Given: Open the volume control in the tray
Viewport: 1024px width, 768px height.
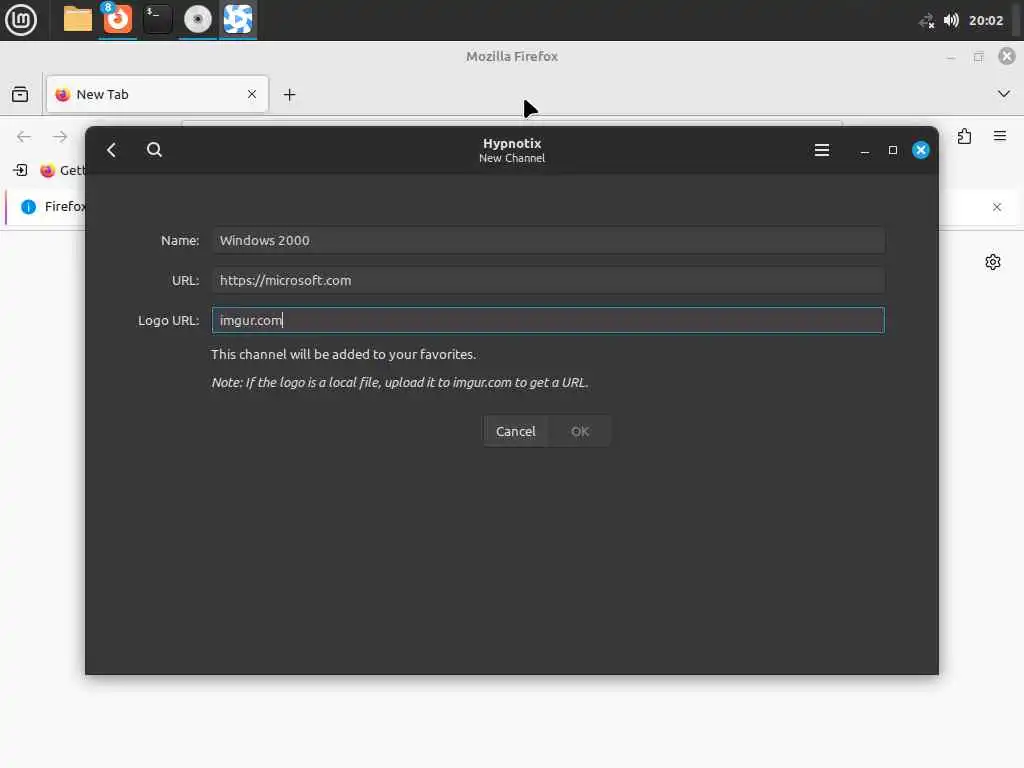Looking at the screenshot, I should click(x=951, y=20).
